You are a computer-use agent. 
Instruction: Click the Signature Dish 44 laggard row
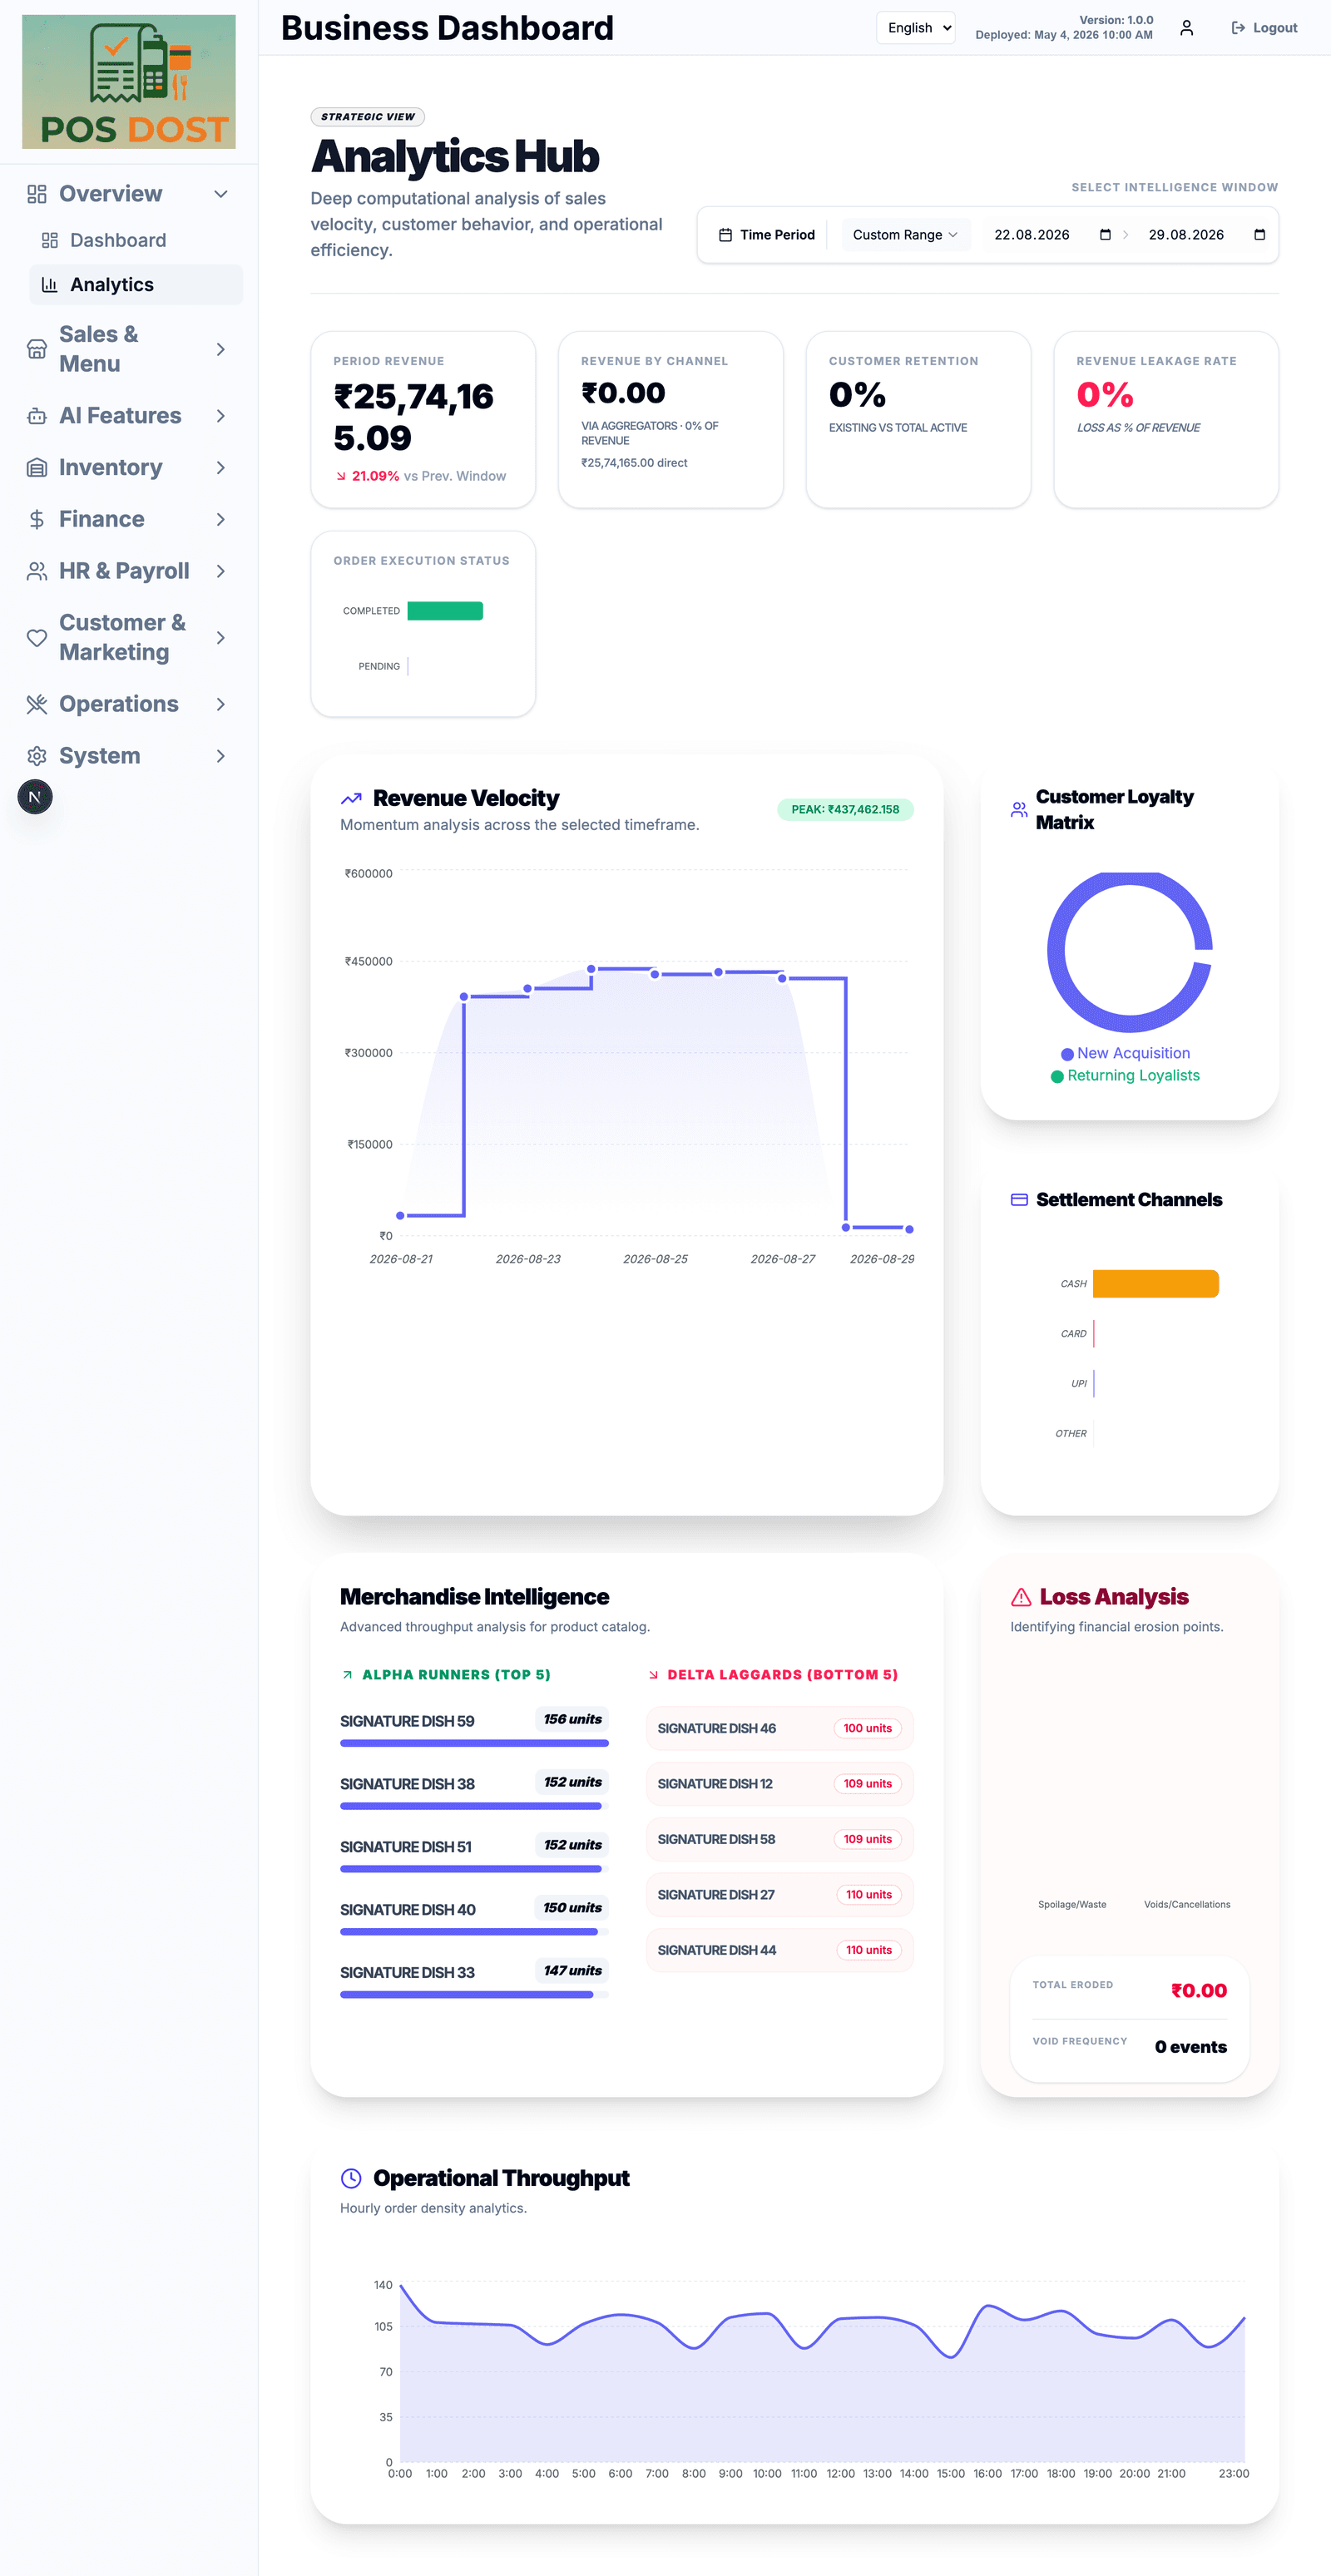pyautogui.click(x=780, y=1950)
